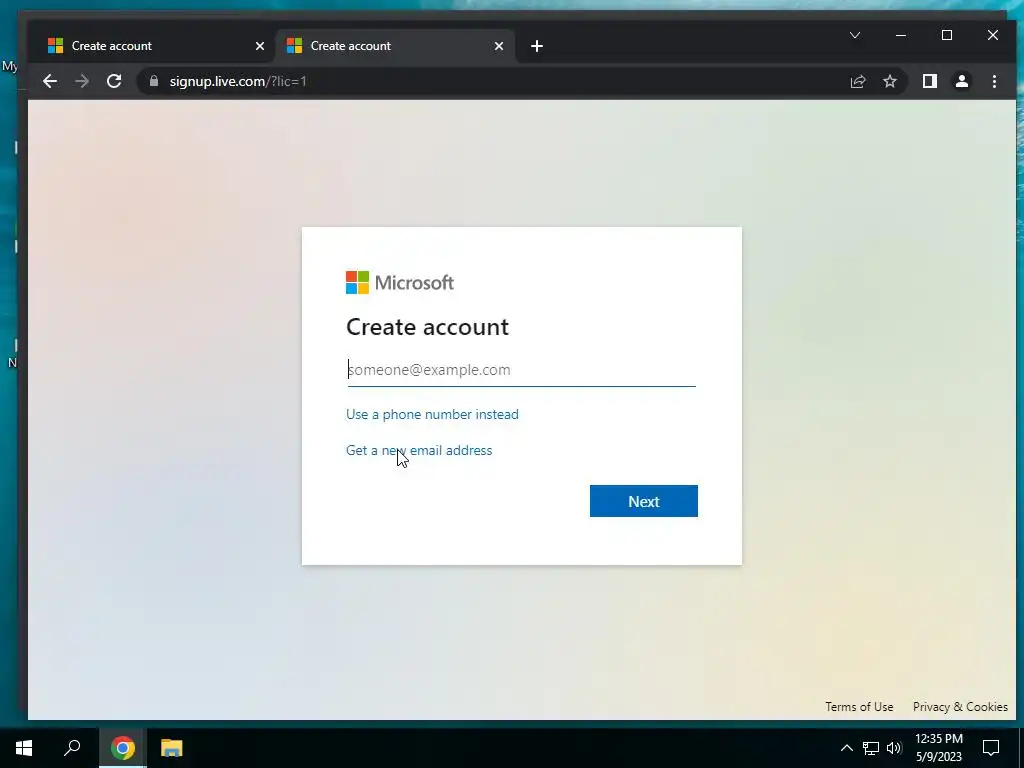Click the address bar URL
This screenshot has height=768, width=1024.
tap(238, 81)
